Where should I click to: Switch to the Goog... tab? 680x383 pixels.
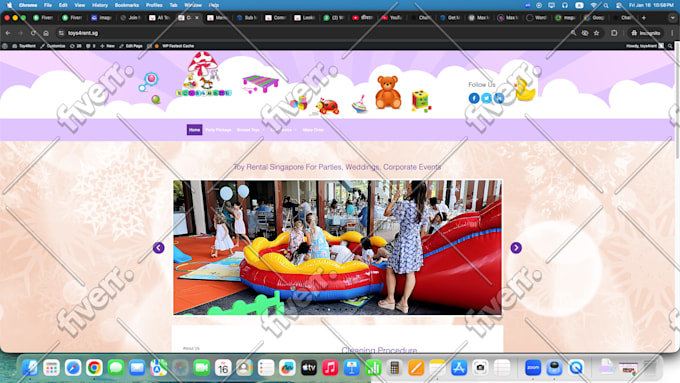point(595,18)
